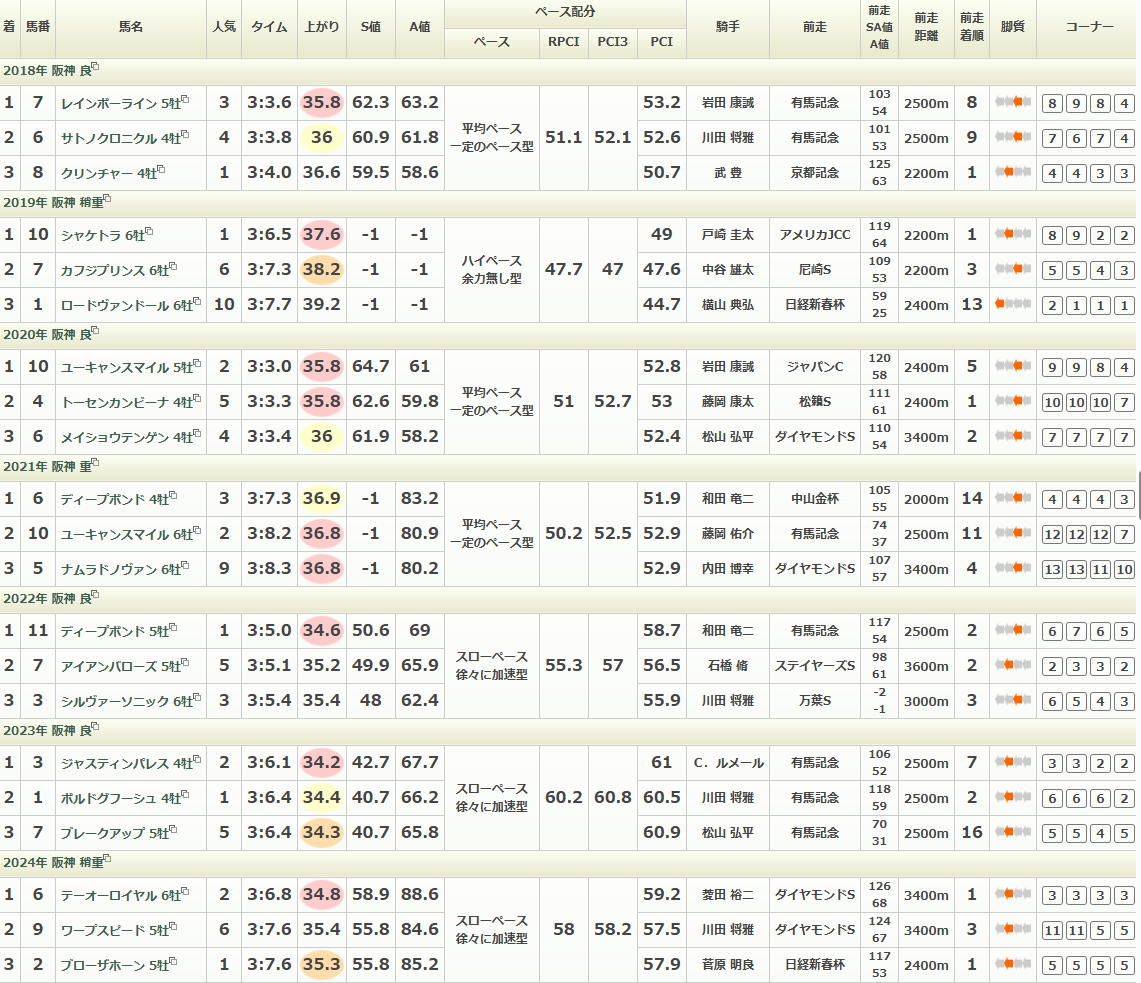
Task: Click corner position box 13 in ナムラドノヴァン row
Action: tap(1051, 569)
